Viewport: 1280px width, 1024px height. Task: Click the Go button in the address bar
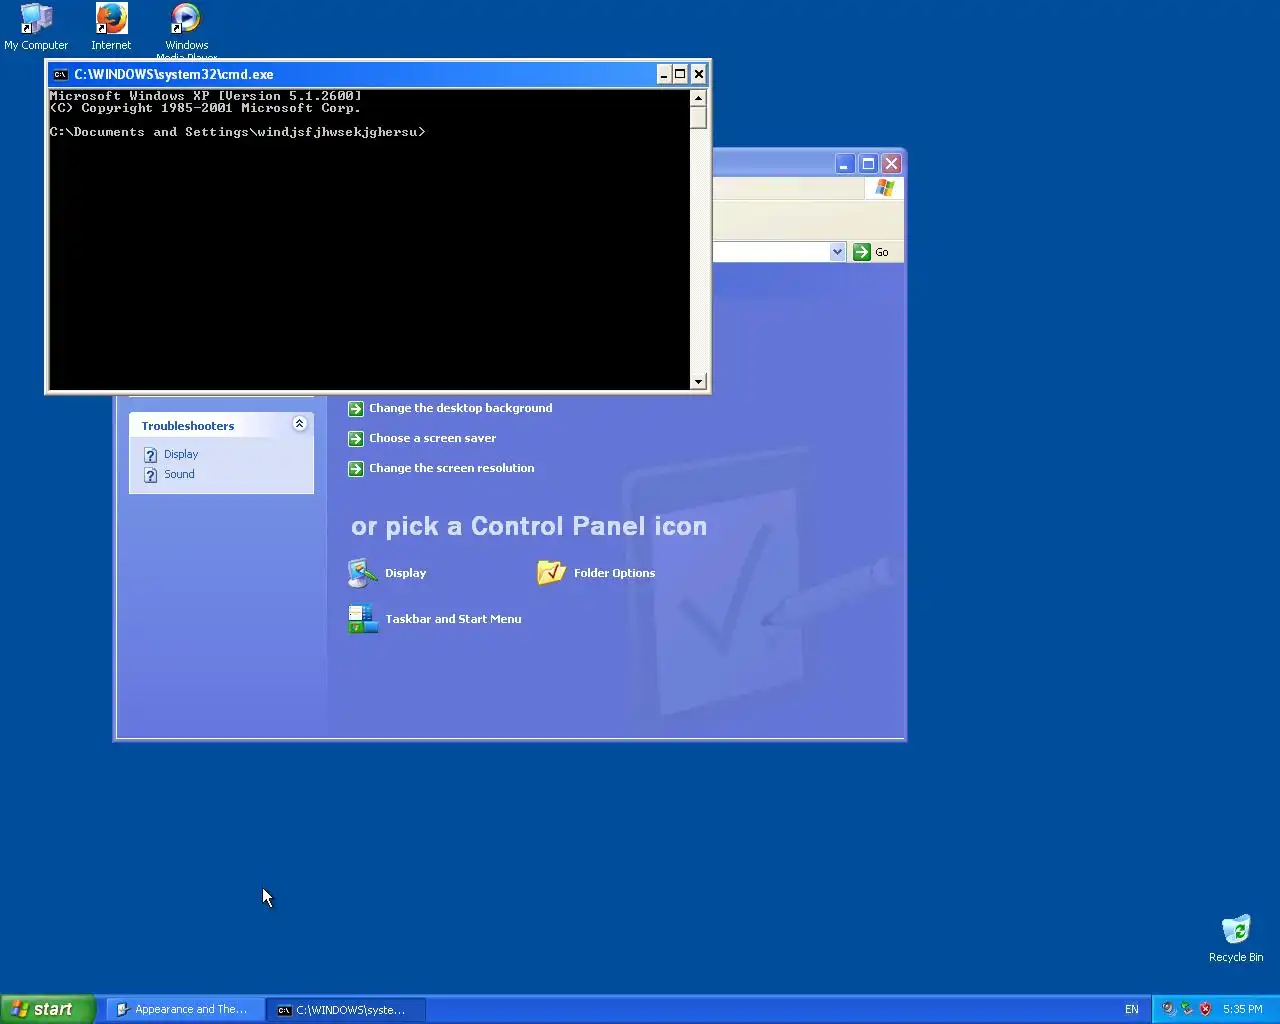(871, 252)
